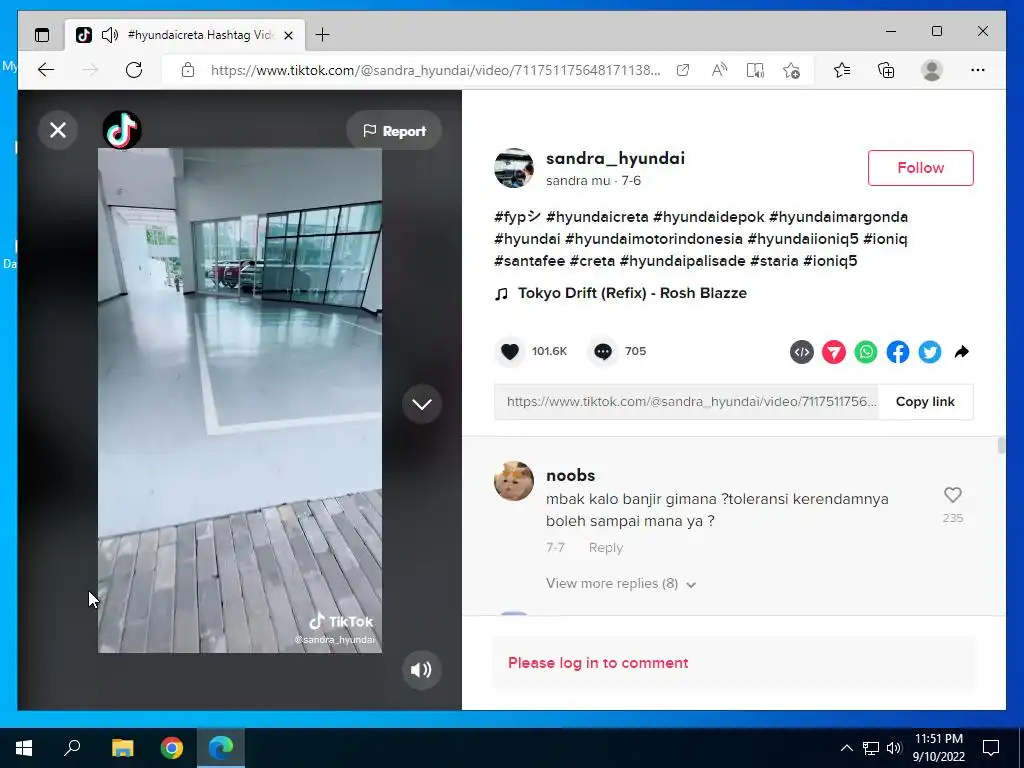Open the taskbar clock and date
The height and width of the screenshot is (768, 1024).
click(x=938, y=748)
